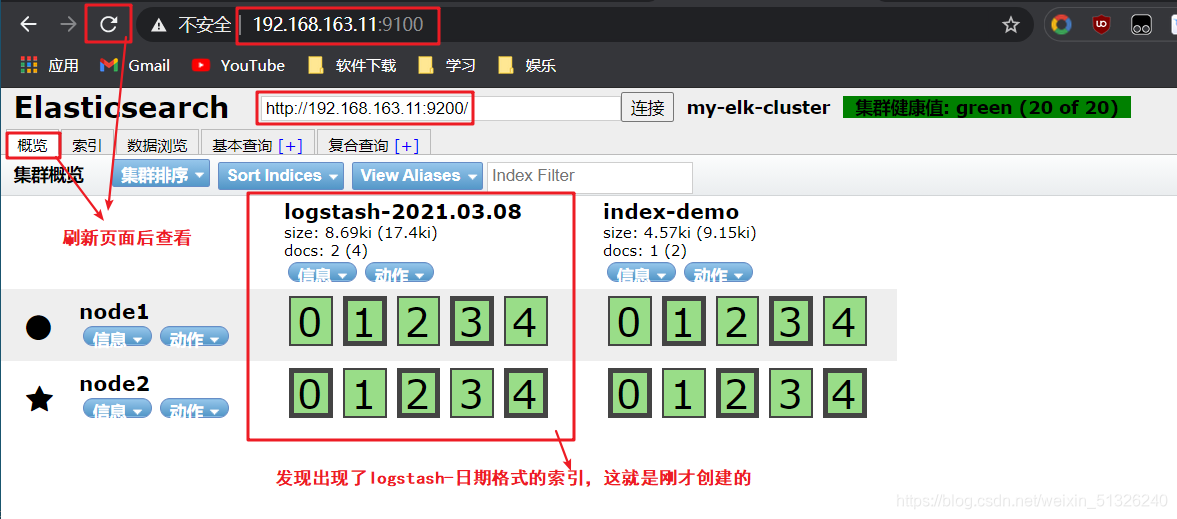The width and height of the screenshot is (1177, 519).
Task: Open 信息 dropdown under logstash-2021.03.08
Action: pos(323,273)
